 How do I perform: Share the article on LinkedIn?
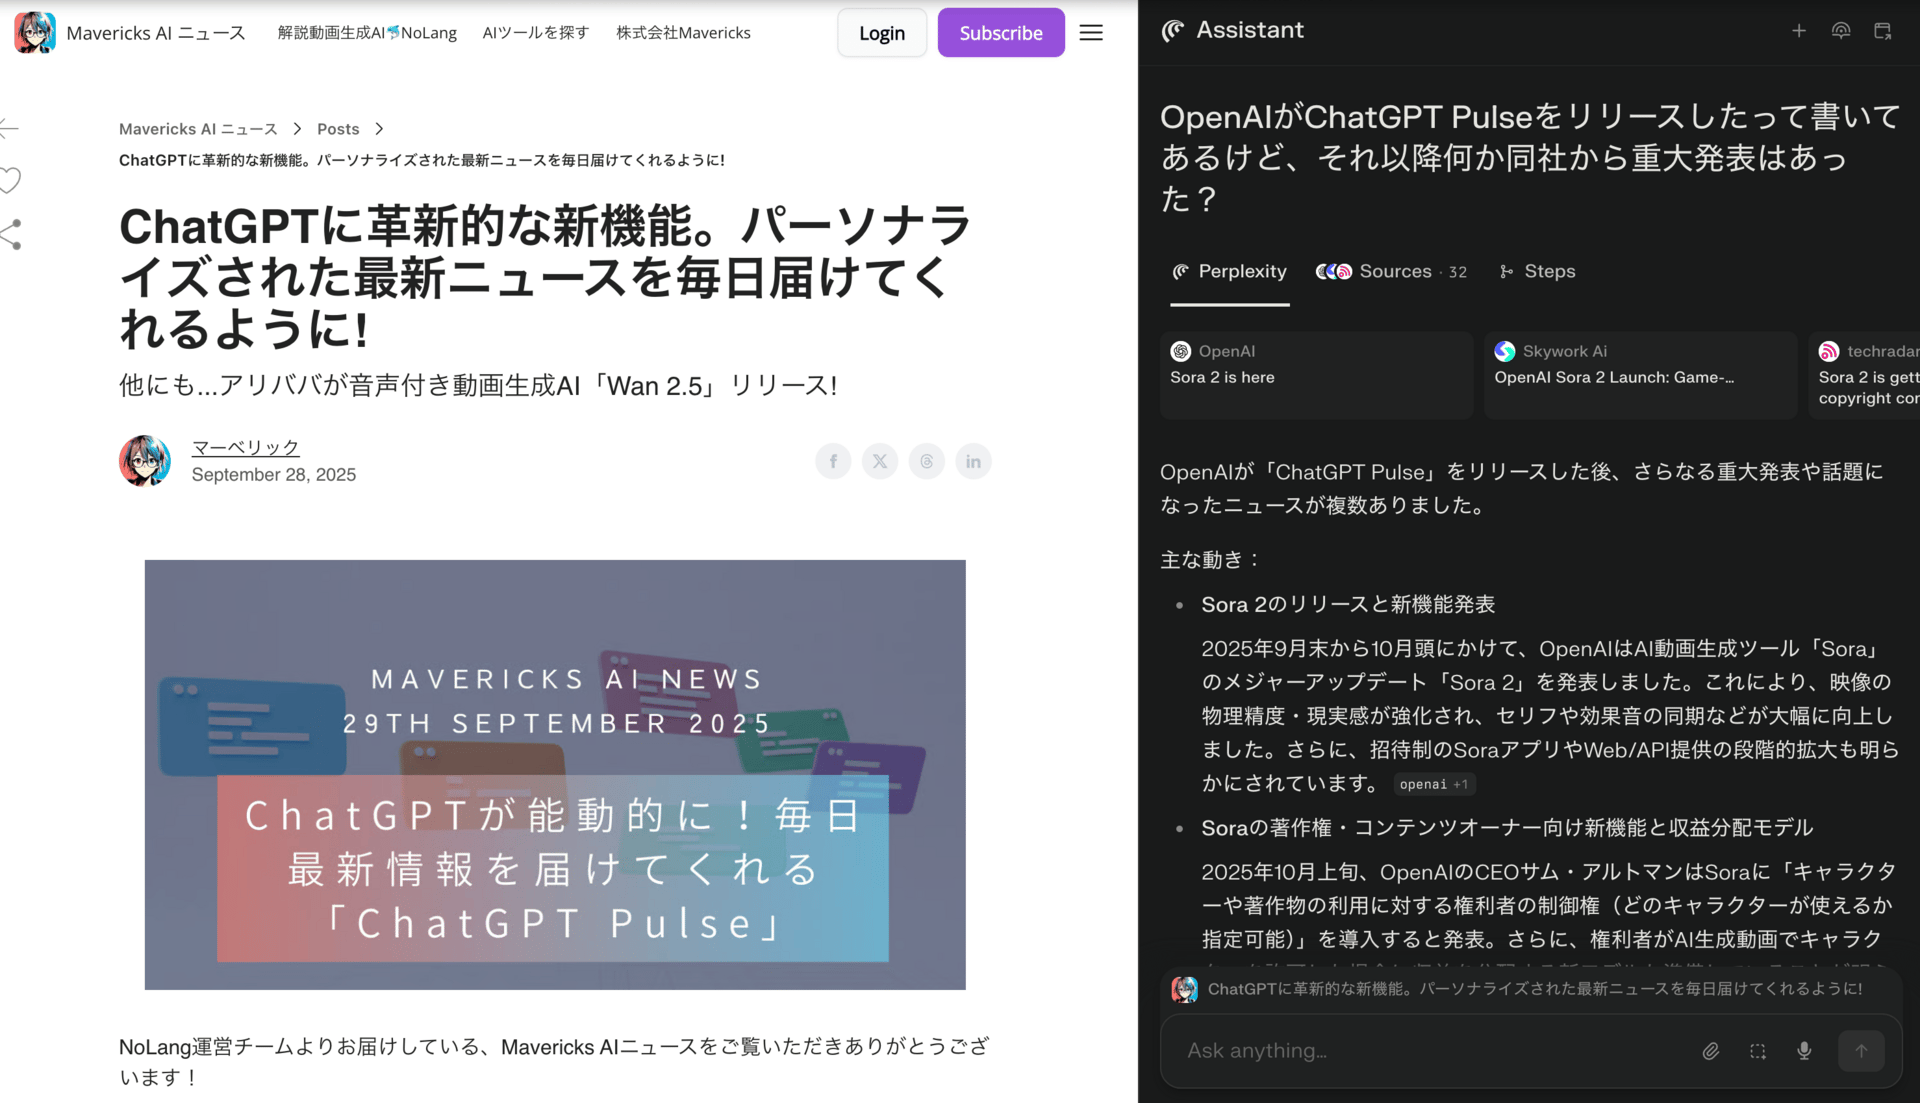973,461
